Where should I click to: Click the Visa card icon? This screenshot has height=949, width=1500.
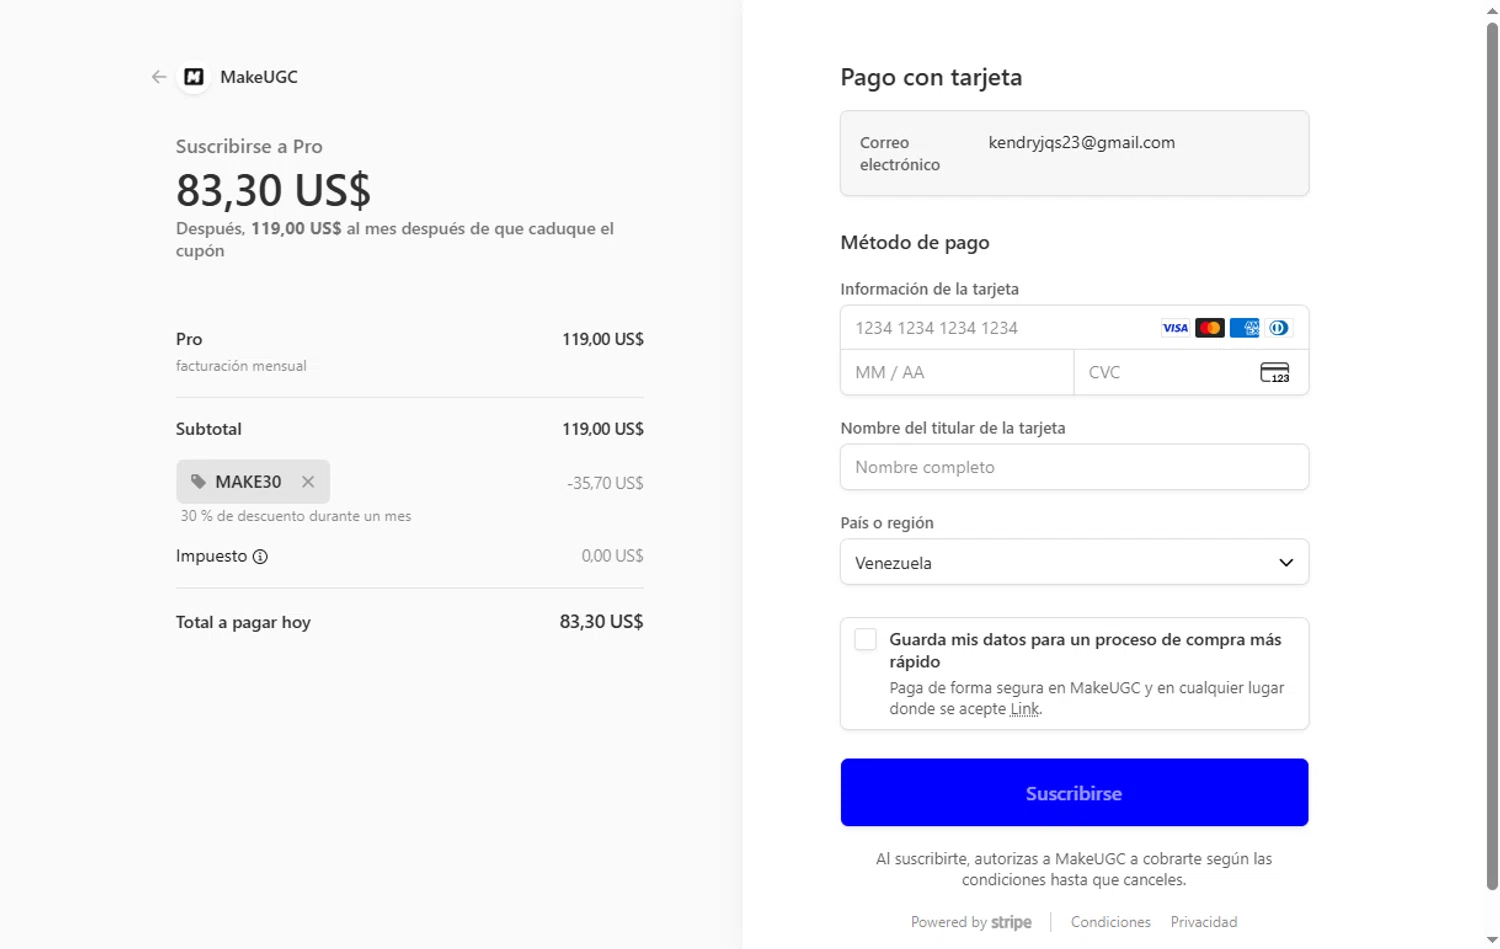tap(1175, 328)
